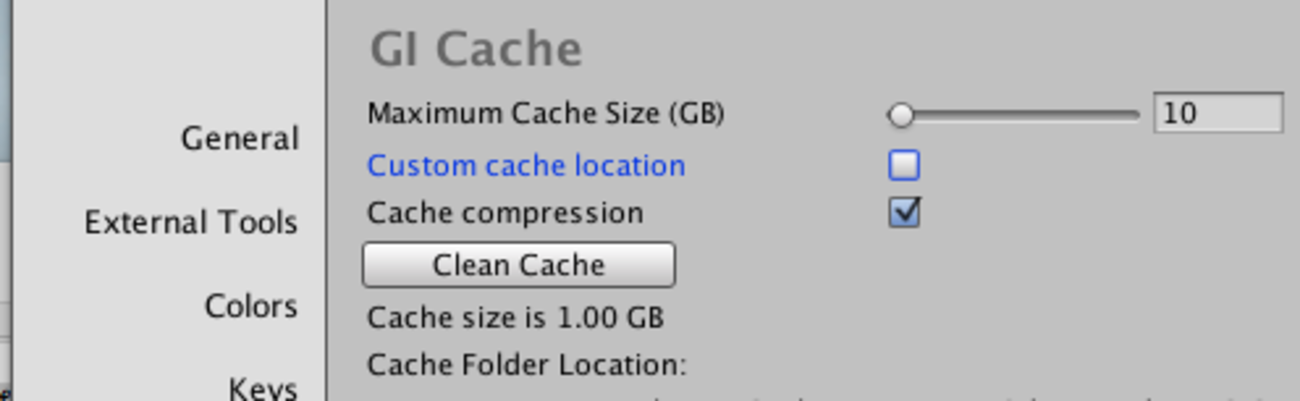Open the Colors preferences section
The width and height of the screenshot is (1300, 401).
251,306
